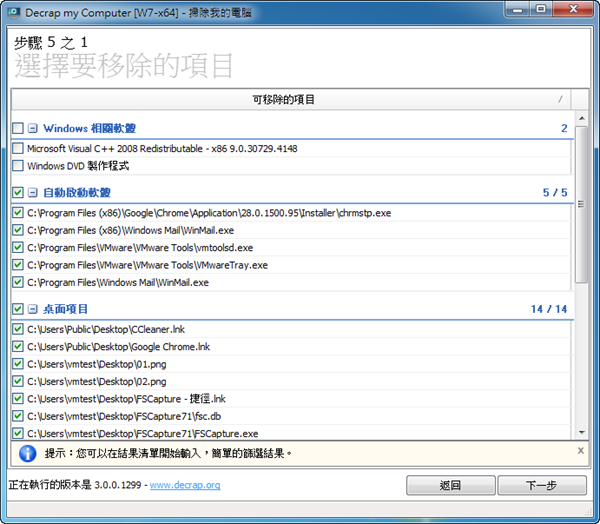
Task: Click the list scrollbar up arrow
Action: [582, 118]
